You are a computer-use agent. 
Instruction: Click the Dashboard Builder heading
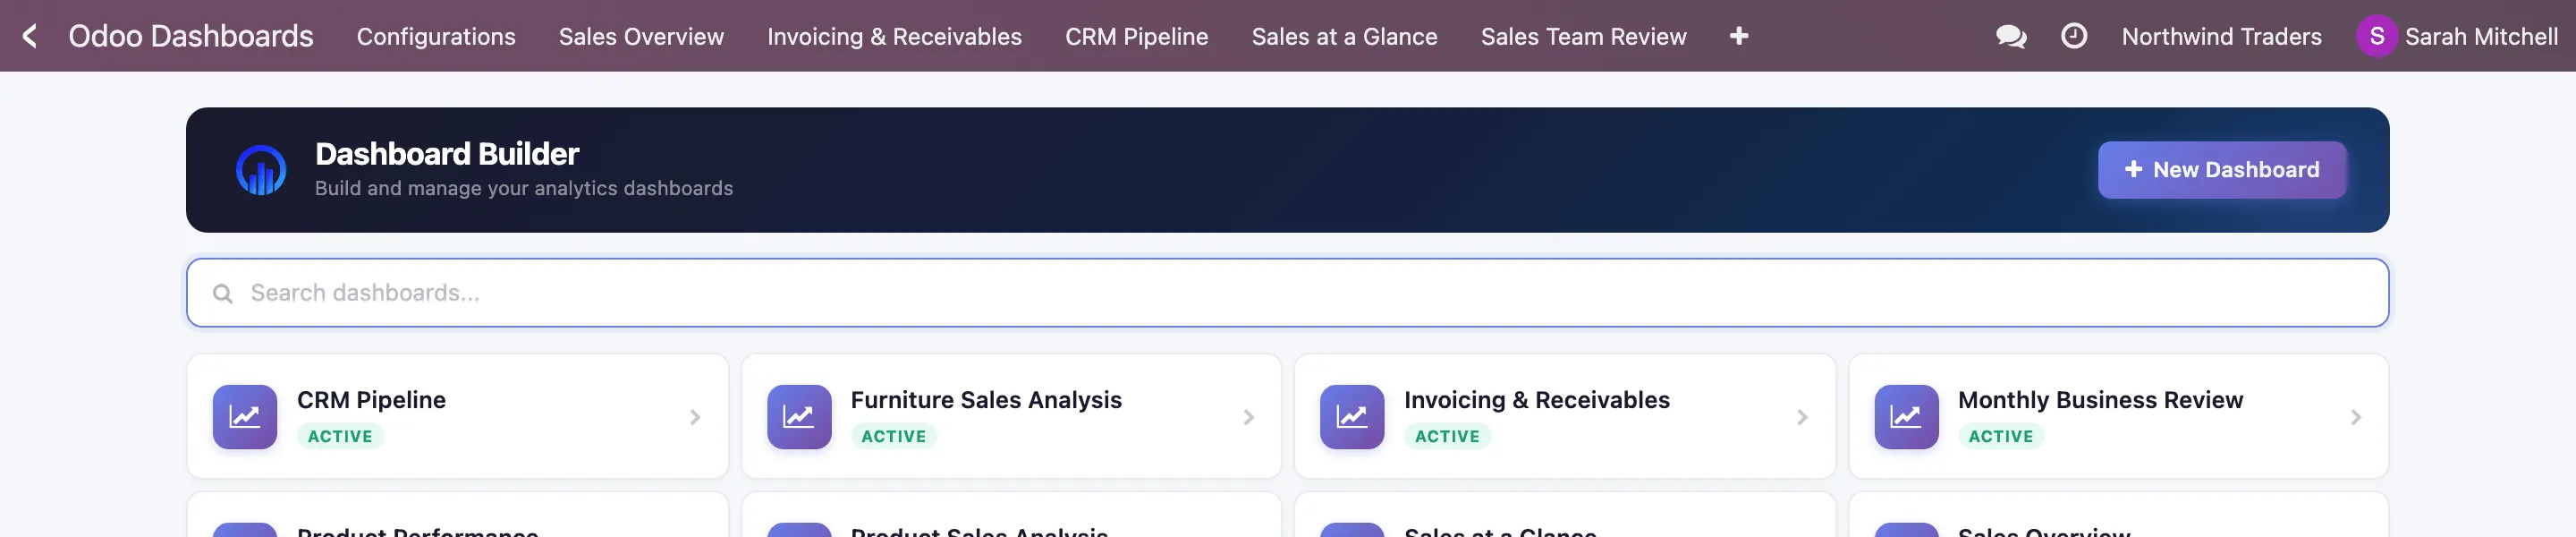[x=447, y=154]
